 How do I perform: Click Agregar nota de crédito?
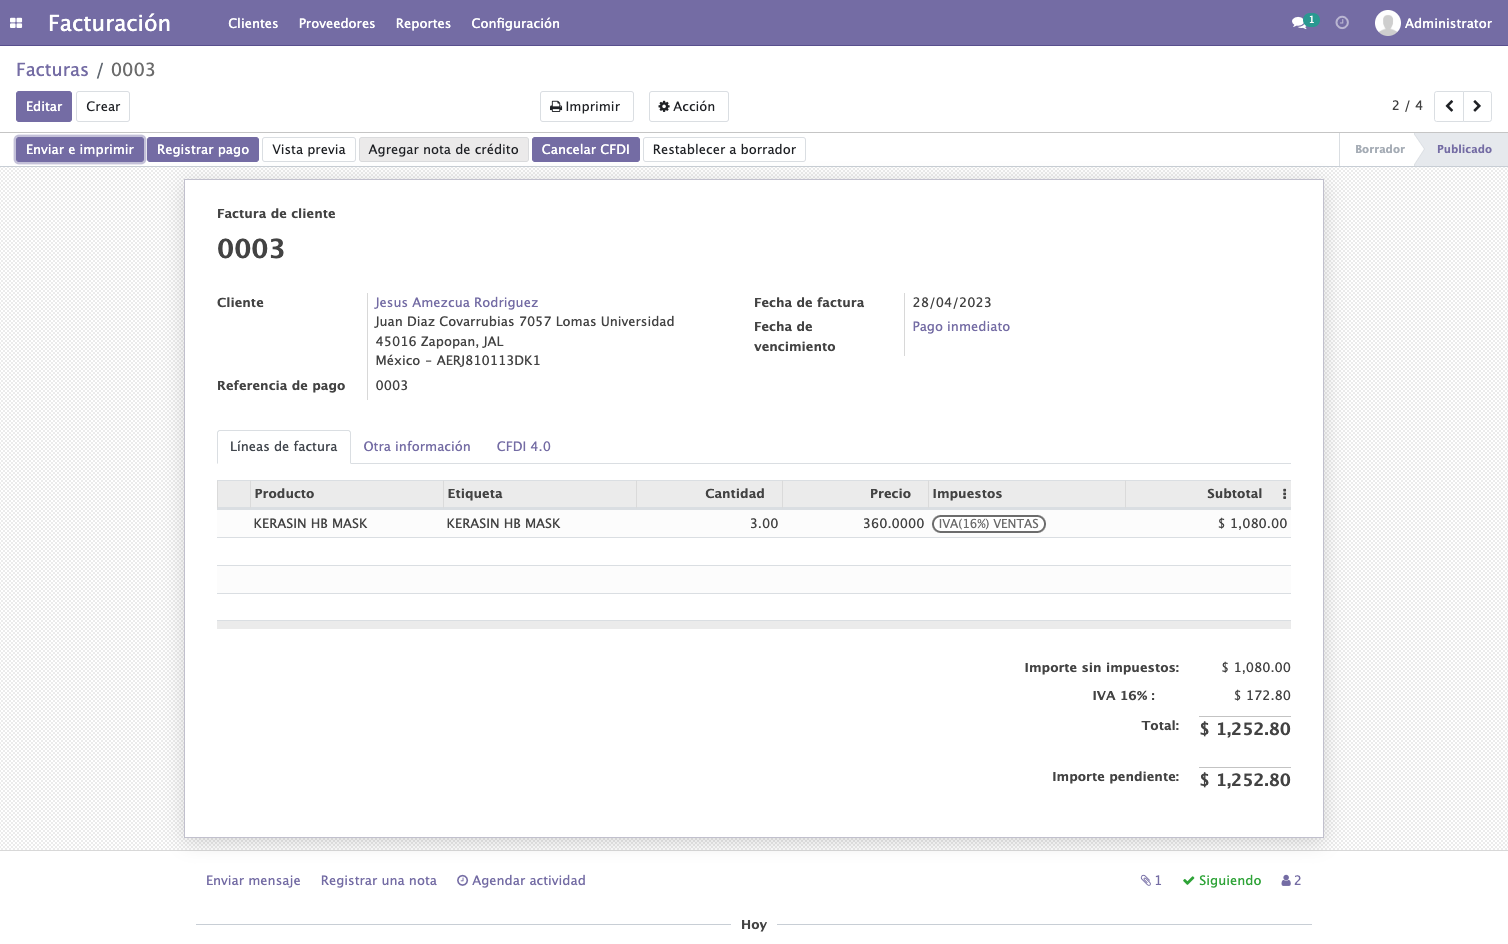(x=444, y=150)
